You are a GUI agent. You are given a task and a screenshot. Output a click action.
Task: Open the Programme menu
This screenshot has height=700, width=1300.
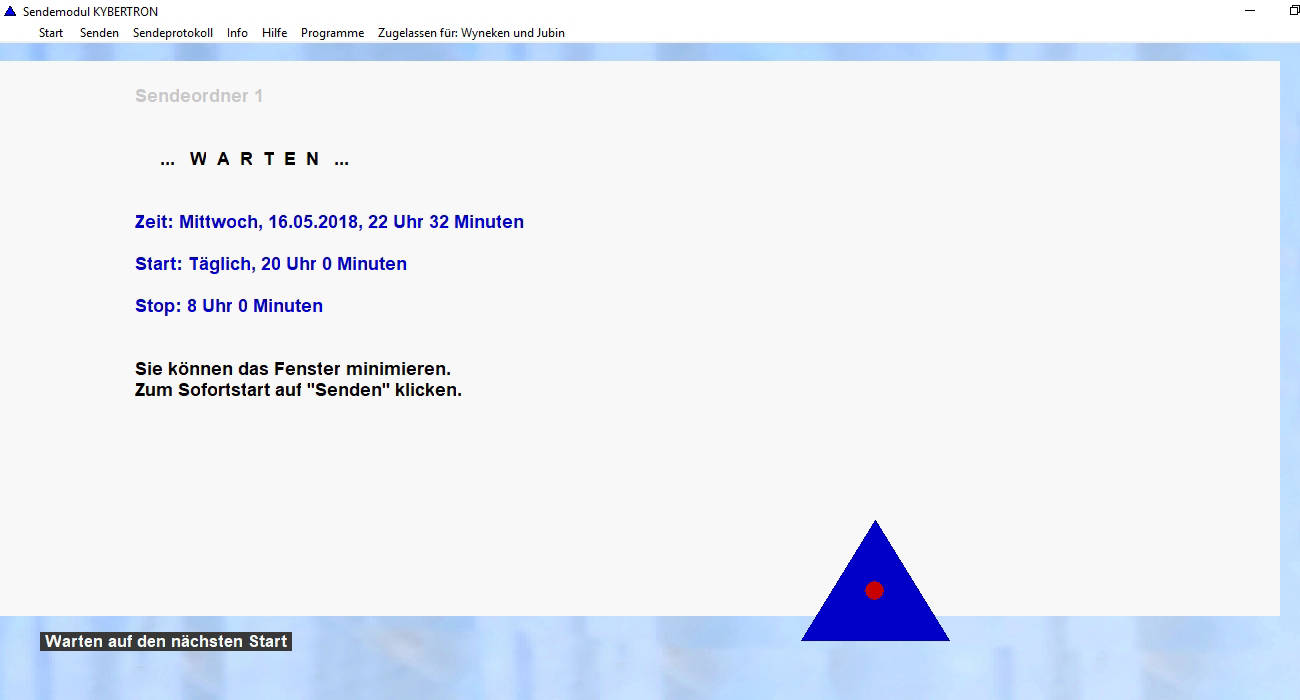[332, 33]
